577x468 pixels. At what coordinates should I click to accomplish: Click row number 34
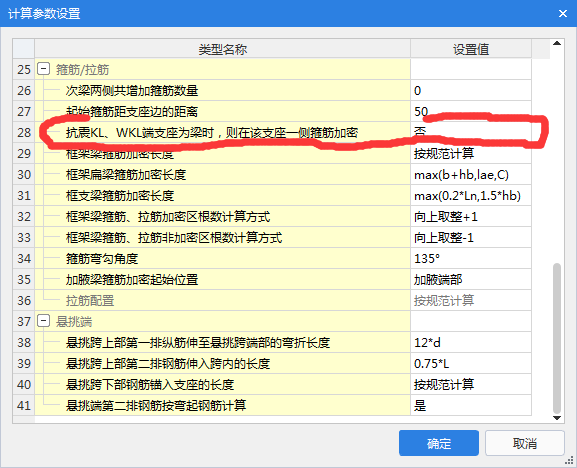(x=24, y=258)
